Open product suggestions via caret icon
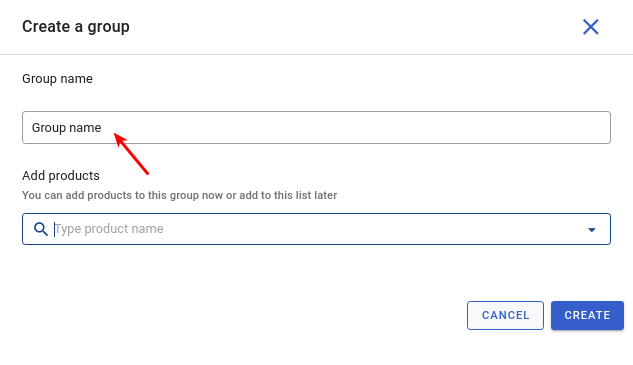Screen dimensions: 633x365 click(x=591, y=230)
